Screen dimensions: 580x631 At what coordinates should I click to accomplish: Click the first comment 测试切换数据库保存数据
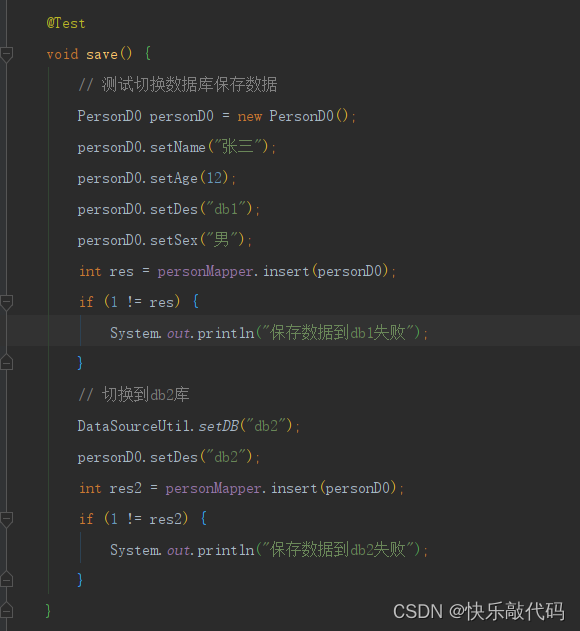[x=178, y=85]
